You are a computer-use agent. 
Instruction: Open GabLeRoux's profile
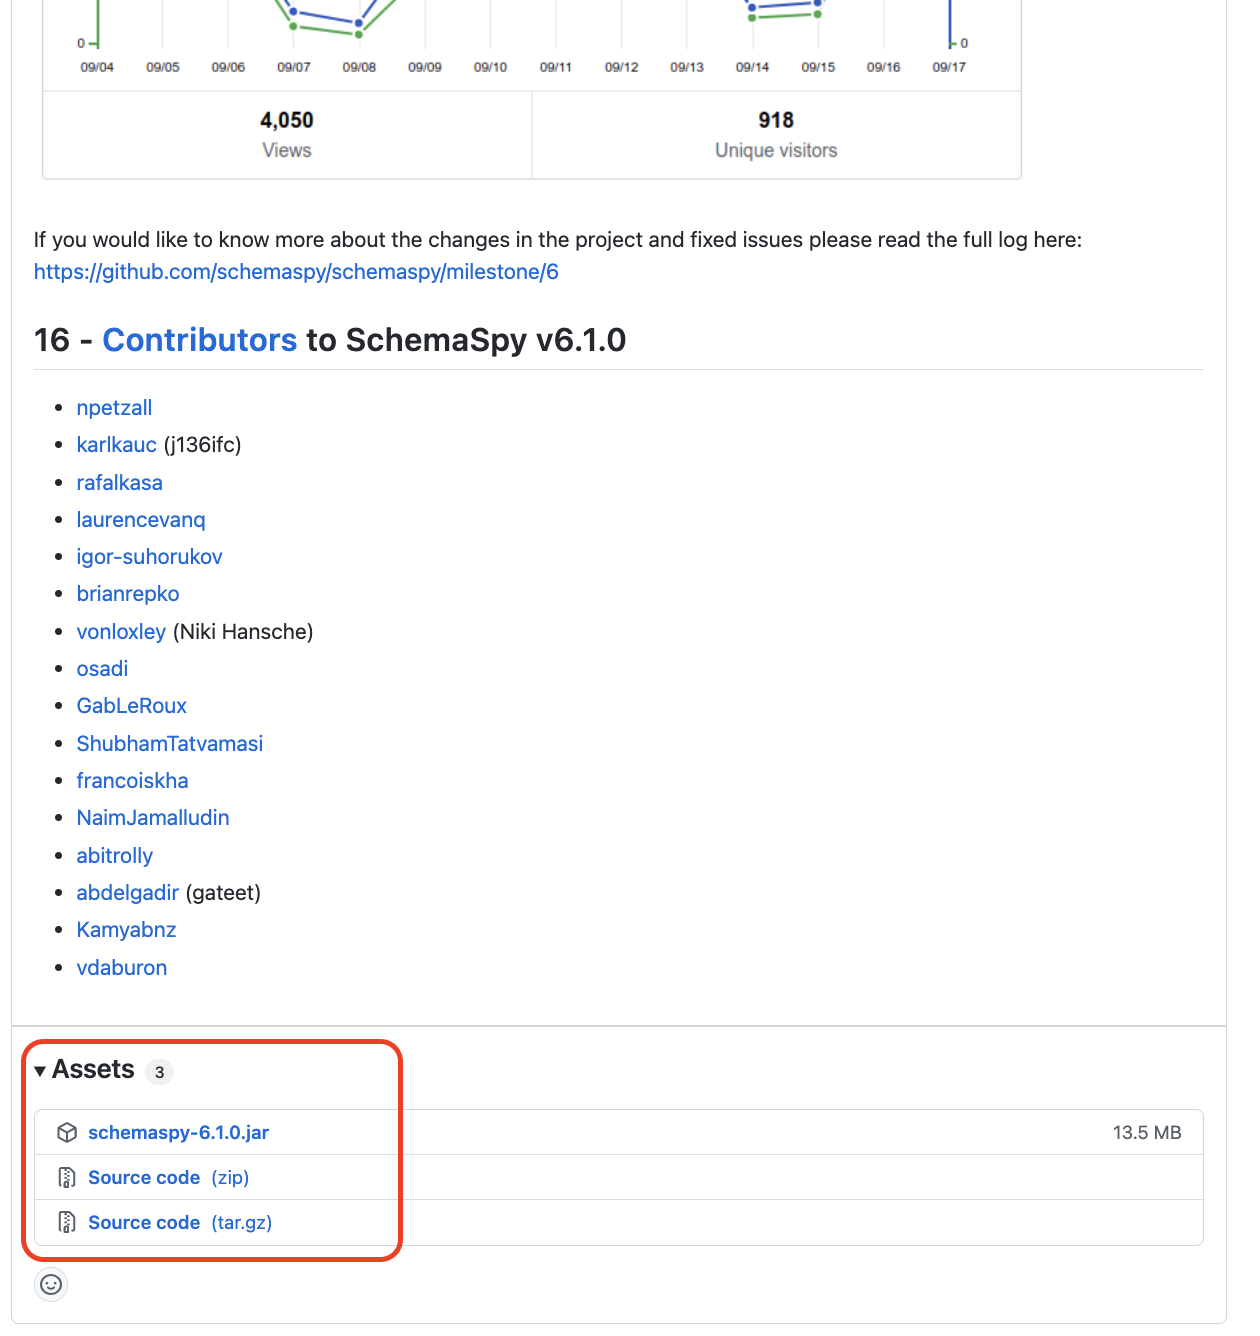131,705
